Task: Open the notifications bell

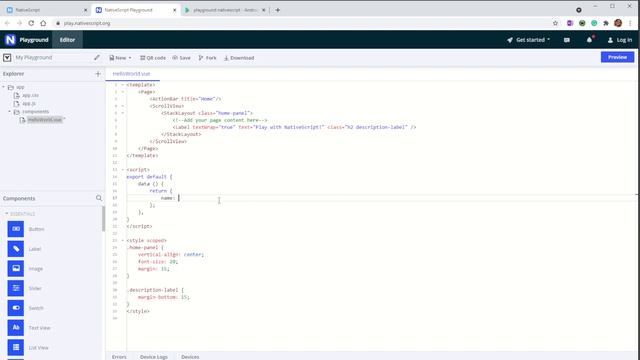Action: 589,40
